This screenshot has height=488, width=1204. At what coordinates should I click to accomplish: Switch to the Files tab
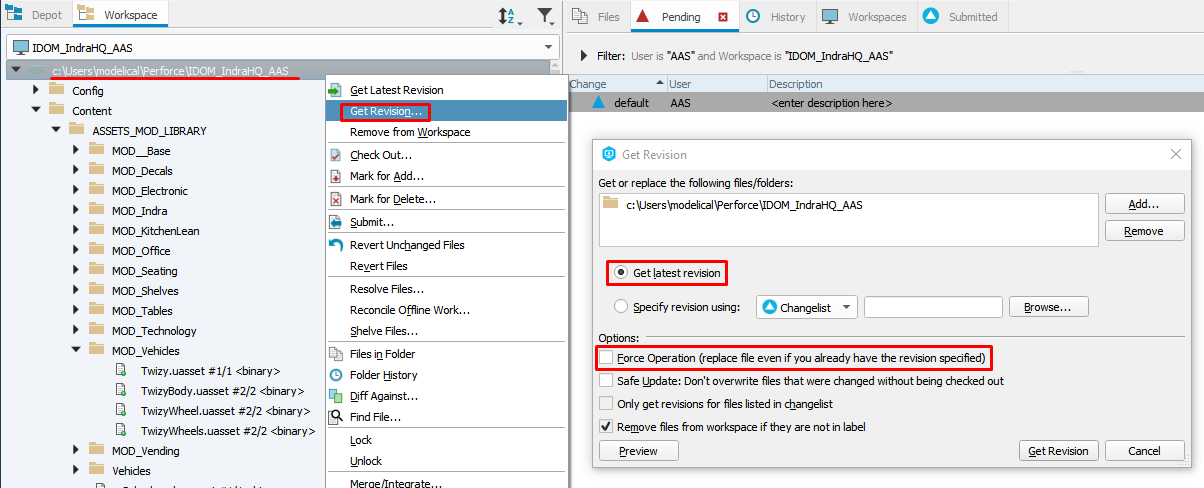coord(597,17)
